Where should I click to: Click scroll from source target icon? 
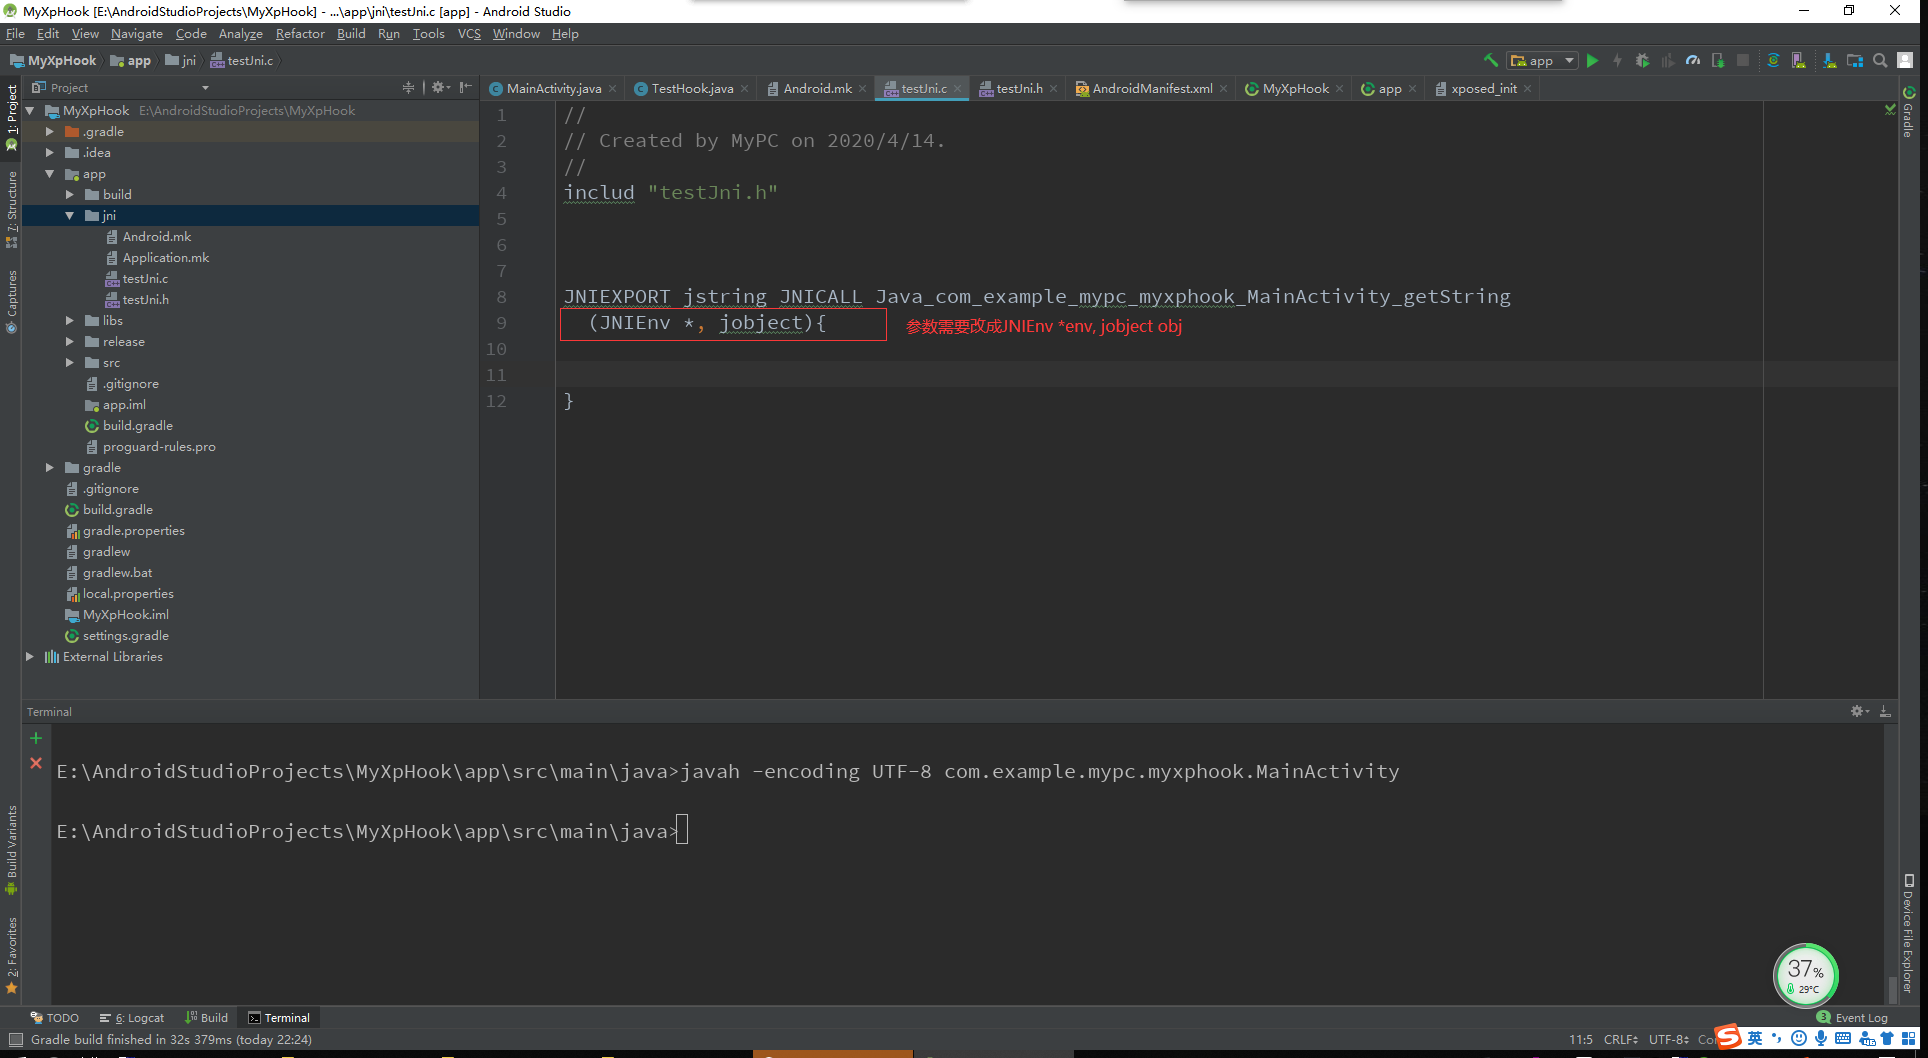pyautogui.click(x=408, y=88)
